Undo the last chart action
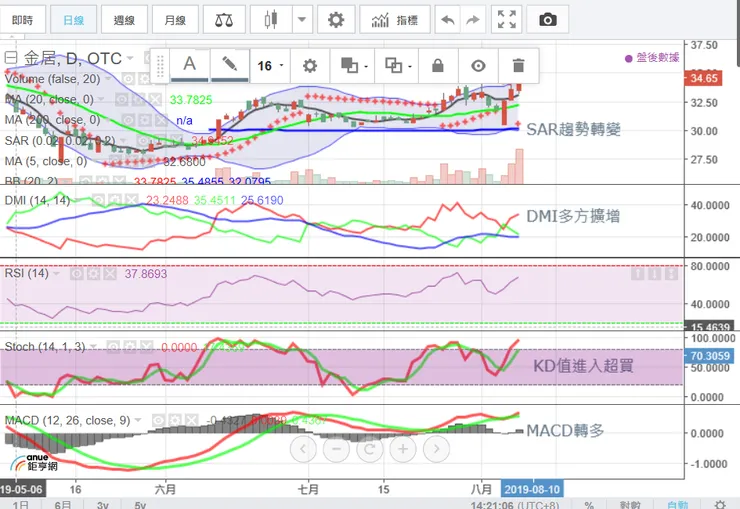 [447, 20]
